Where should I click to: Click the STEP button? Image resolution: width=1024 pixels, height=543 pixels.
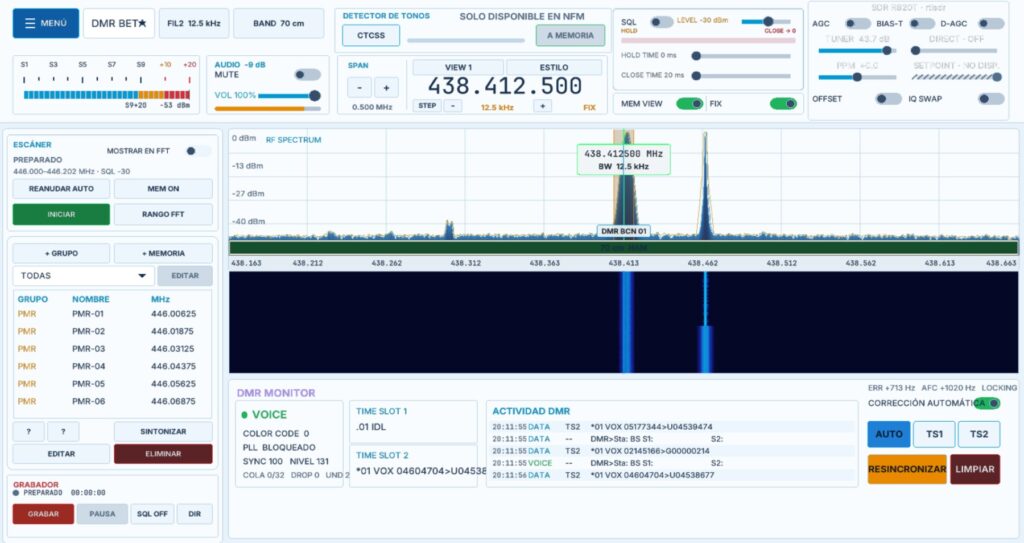[x=427, y=106]
